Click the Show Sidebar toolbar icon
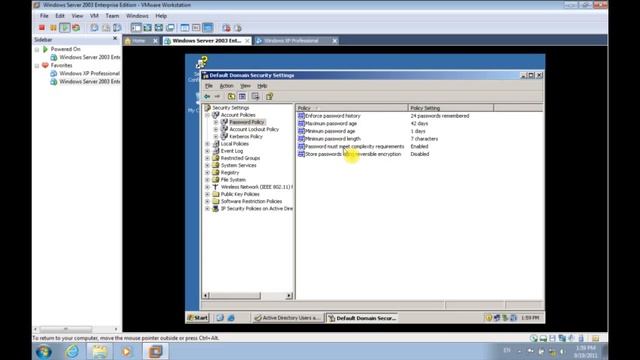Screen dimensions: 640x360 pos(136,28)
